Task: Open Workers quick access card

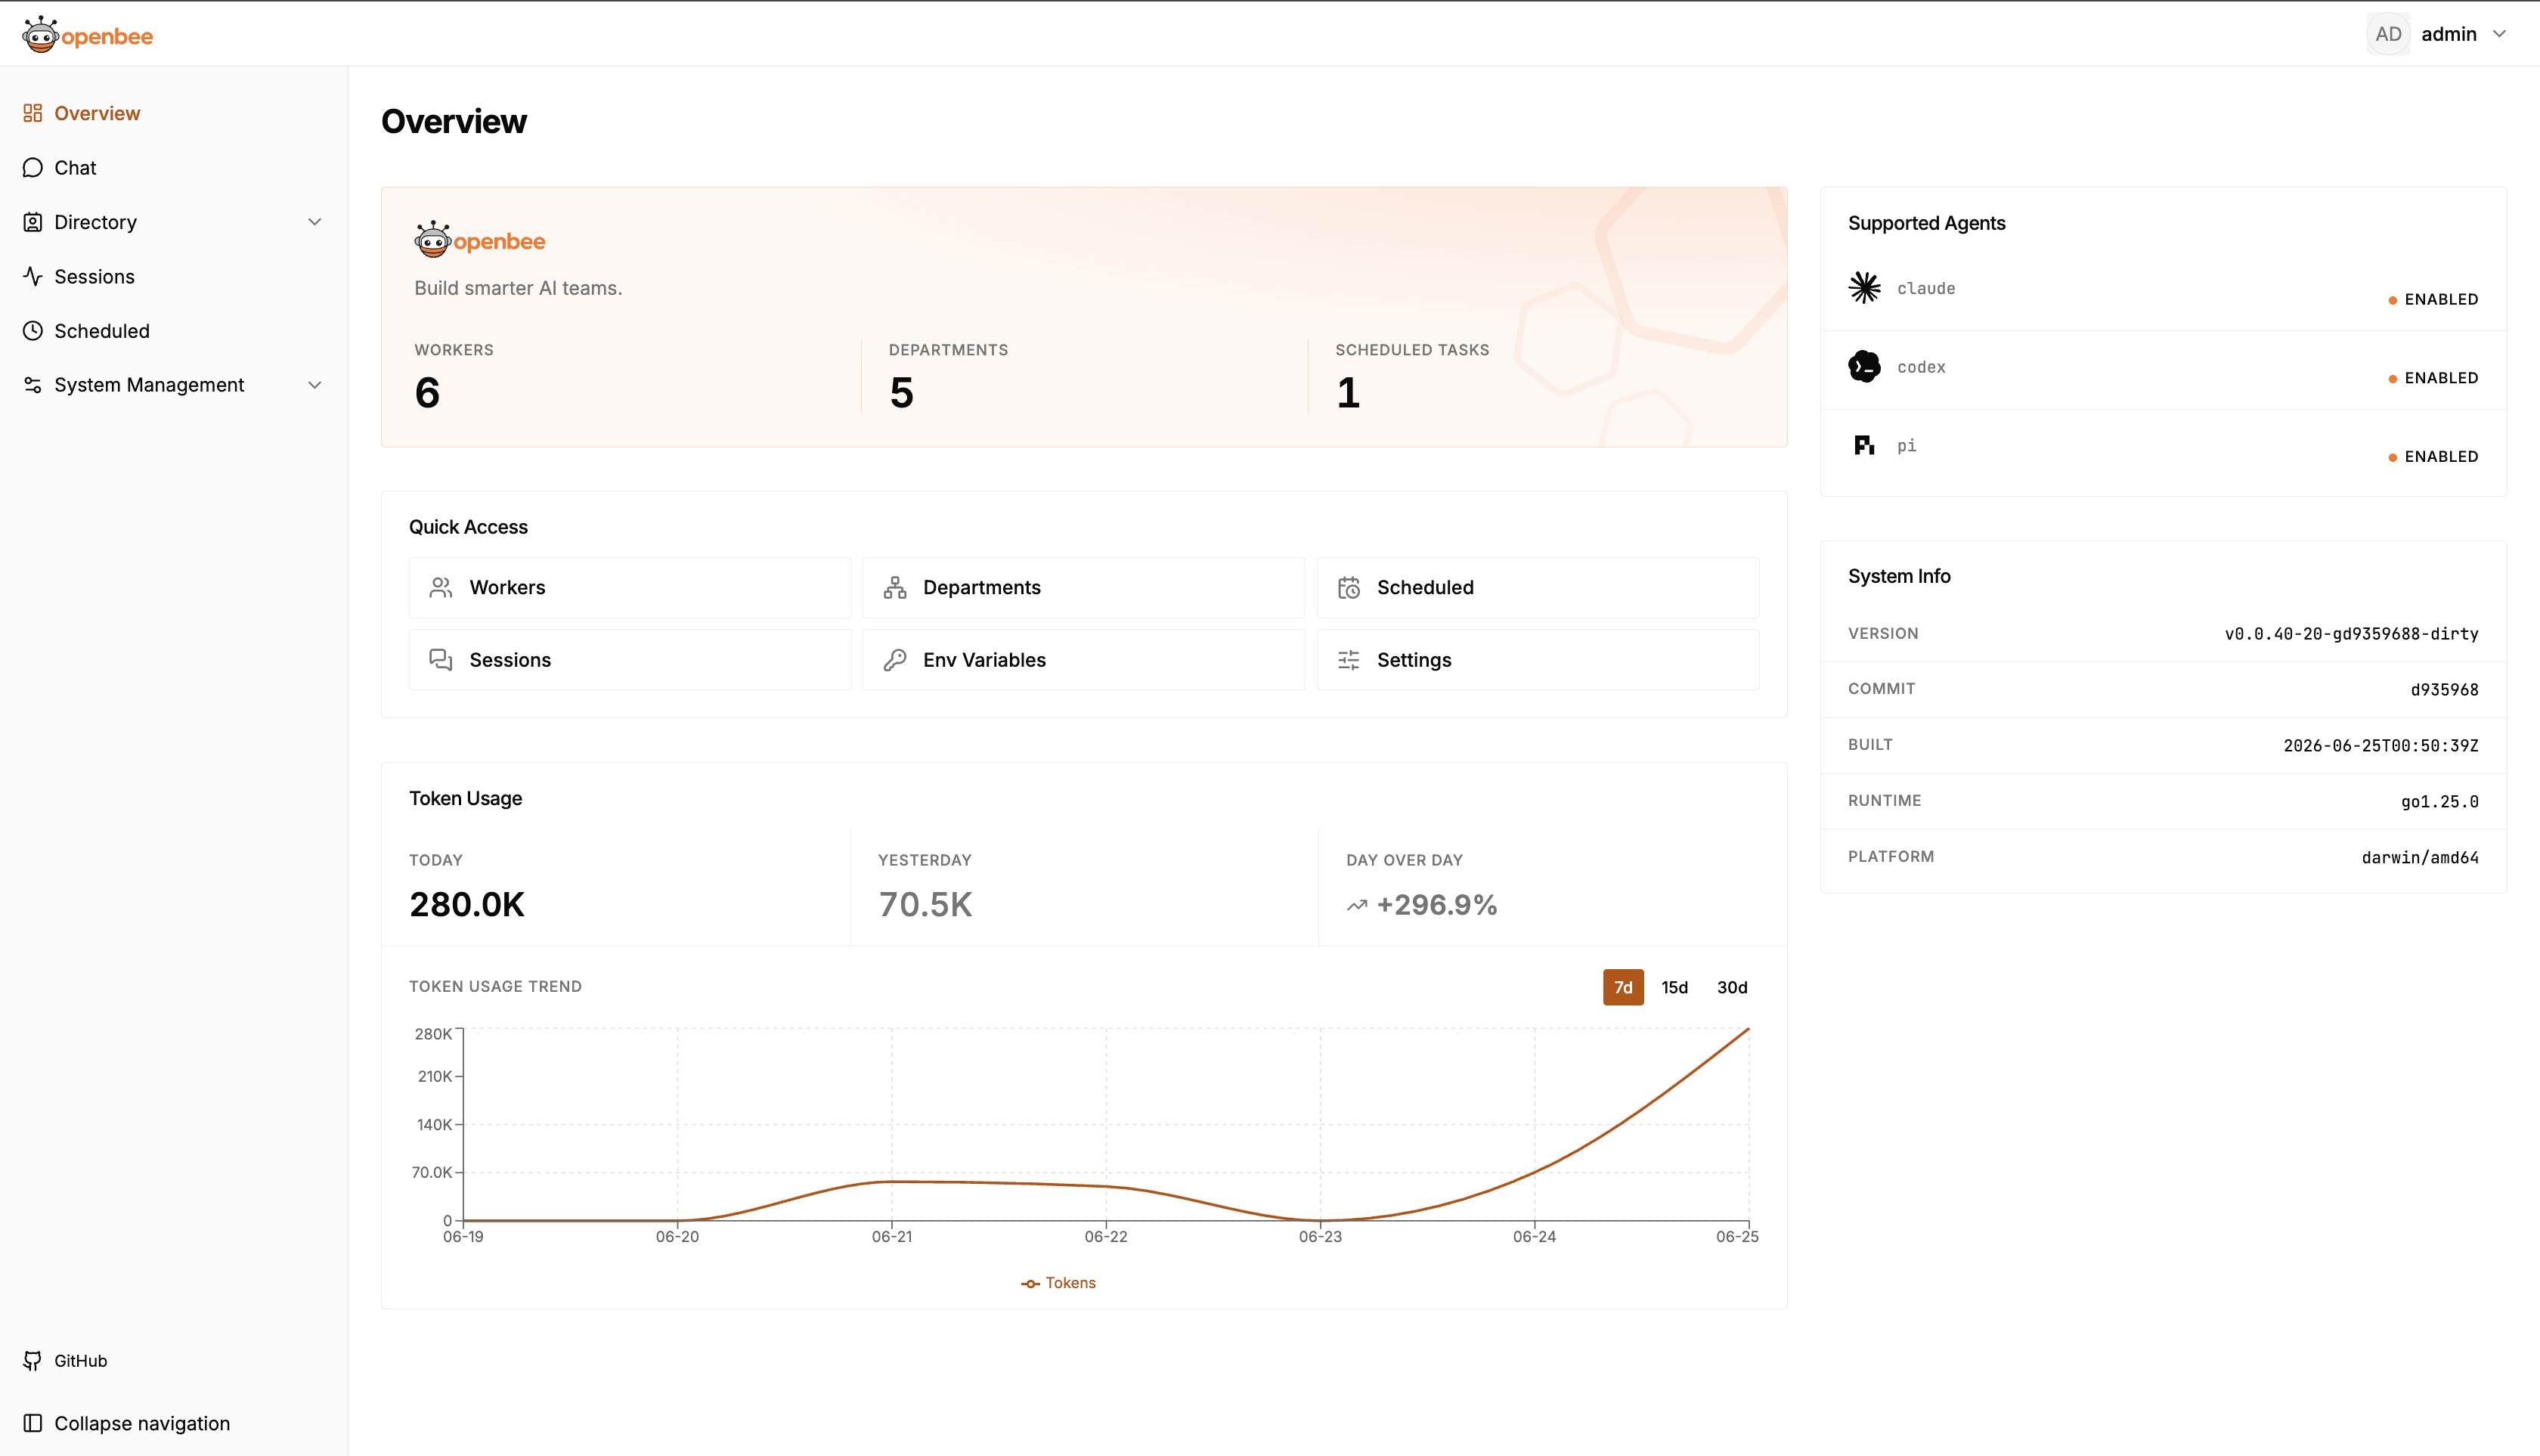Action: coord(630,587)
